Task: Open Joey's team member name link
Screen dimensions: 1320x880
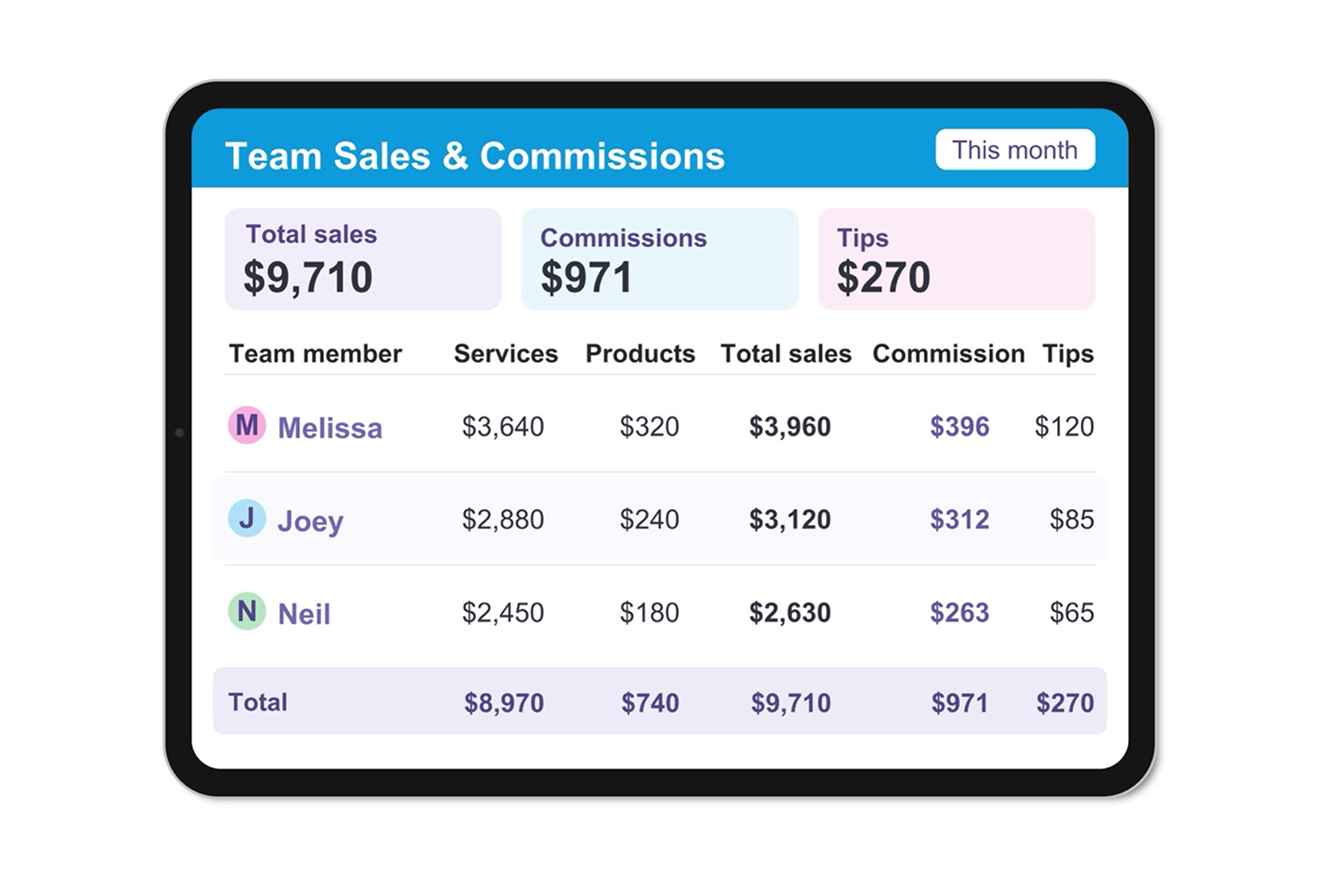Action: pos(310,521)
